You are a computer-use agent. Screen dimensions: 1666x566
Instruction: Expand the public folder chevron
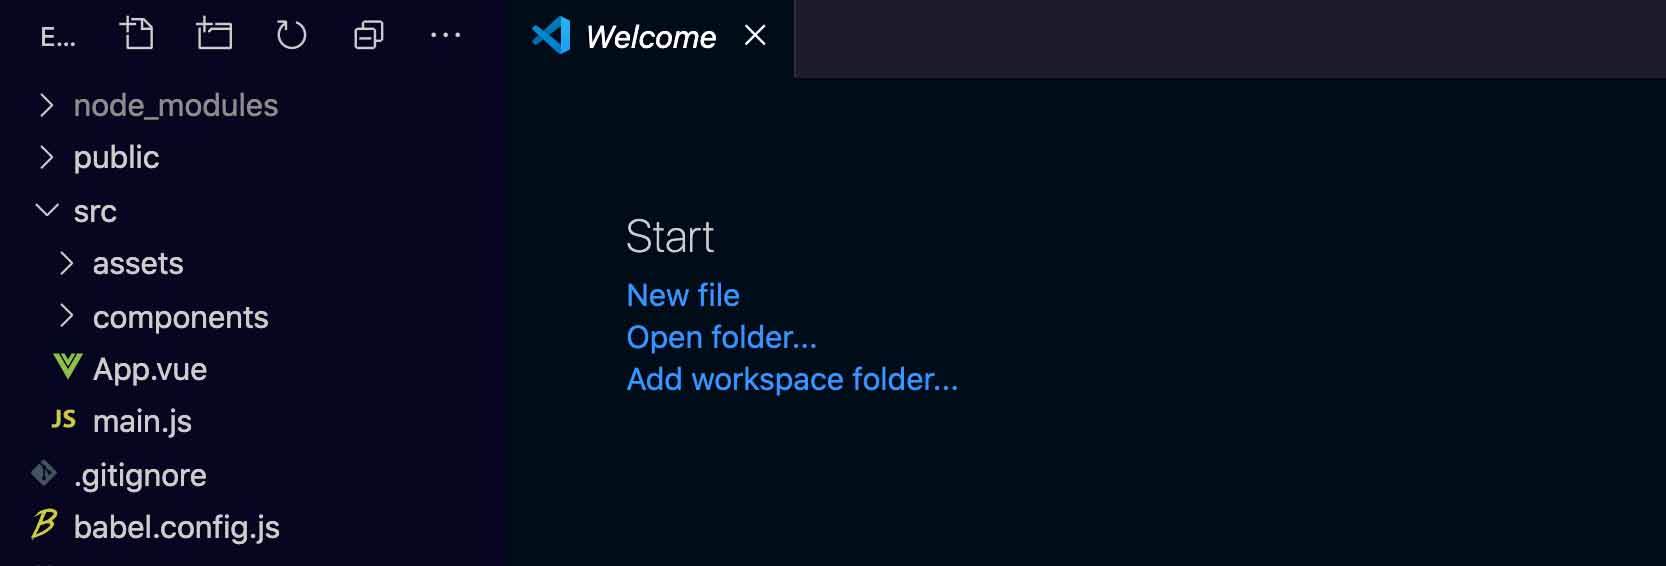pos(46,157)
